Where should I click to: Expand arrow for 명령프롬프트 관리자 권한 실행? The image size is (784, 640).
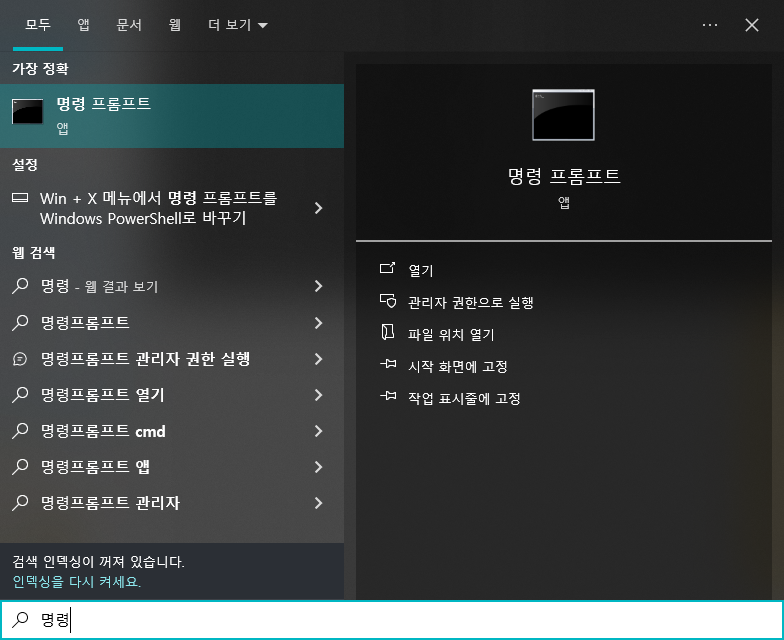pyautogui.click(x=318, y=358)
